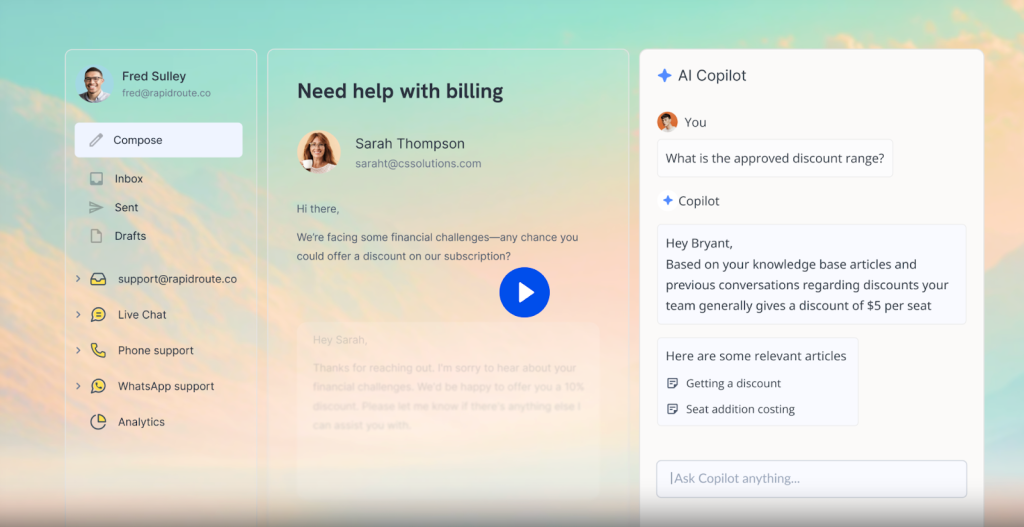Click the Sent paper plane icon

96,207
